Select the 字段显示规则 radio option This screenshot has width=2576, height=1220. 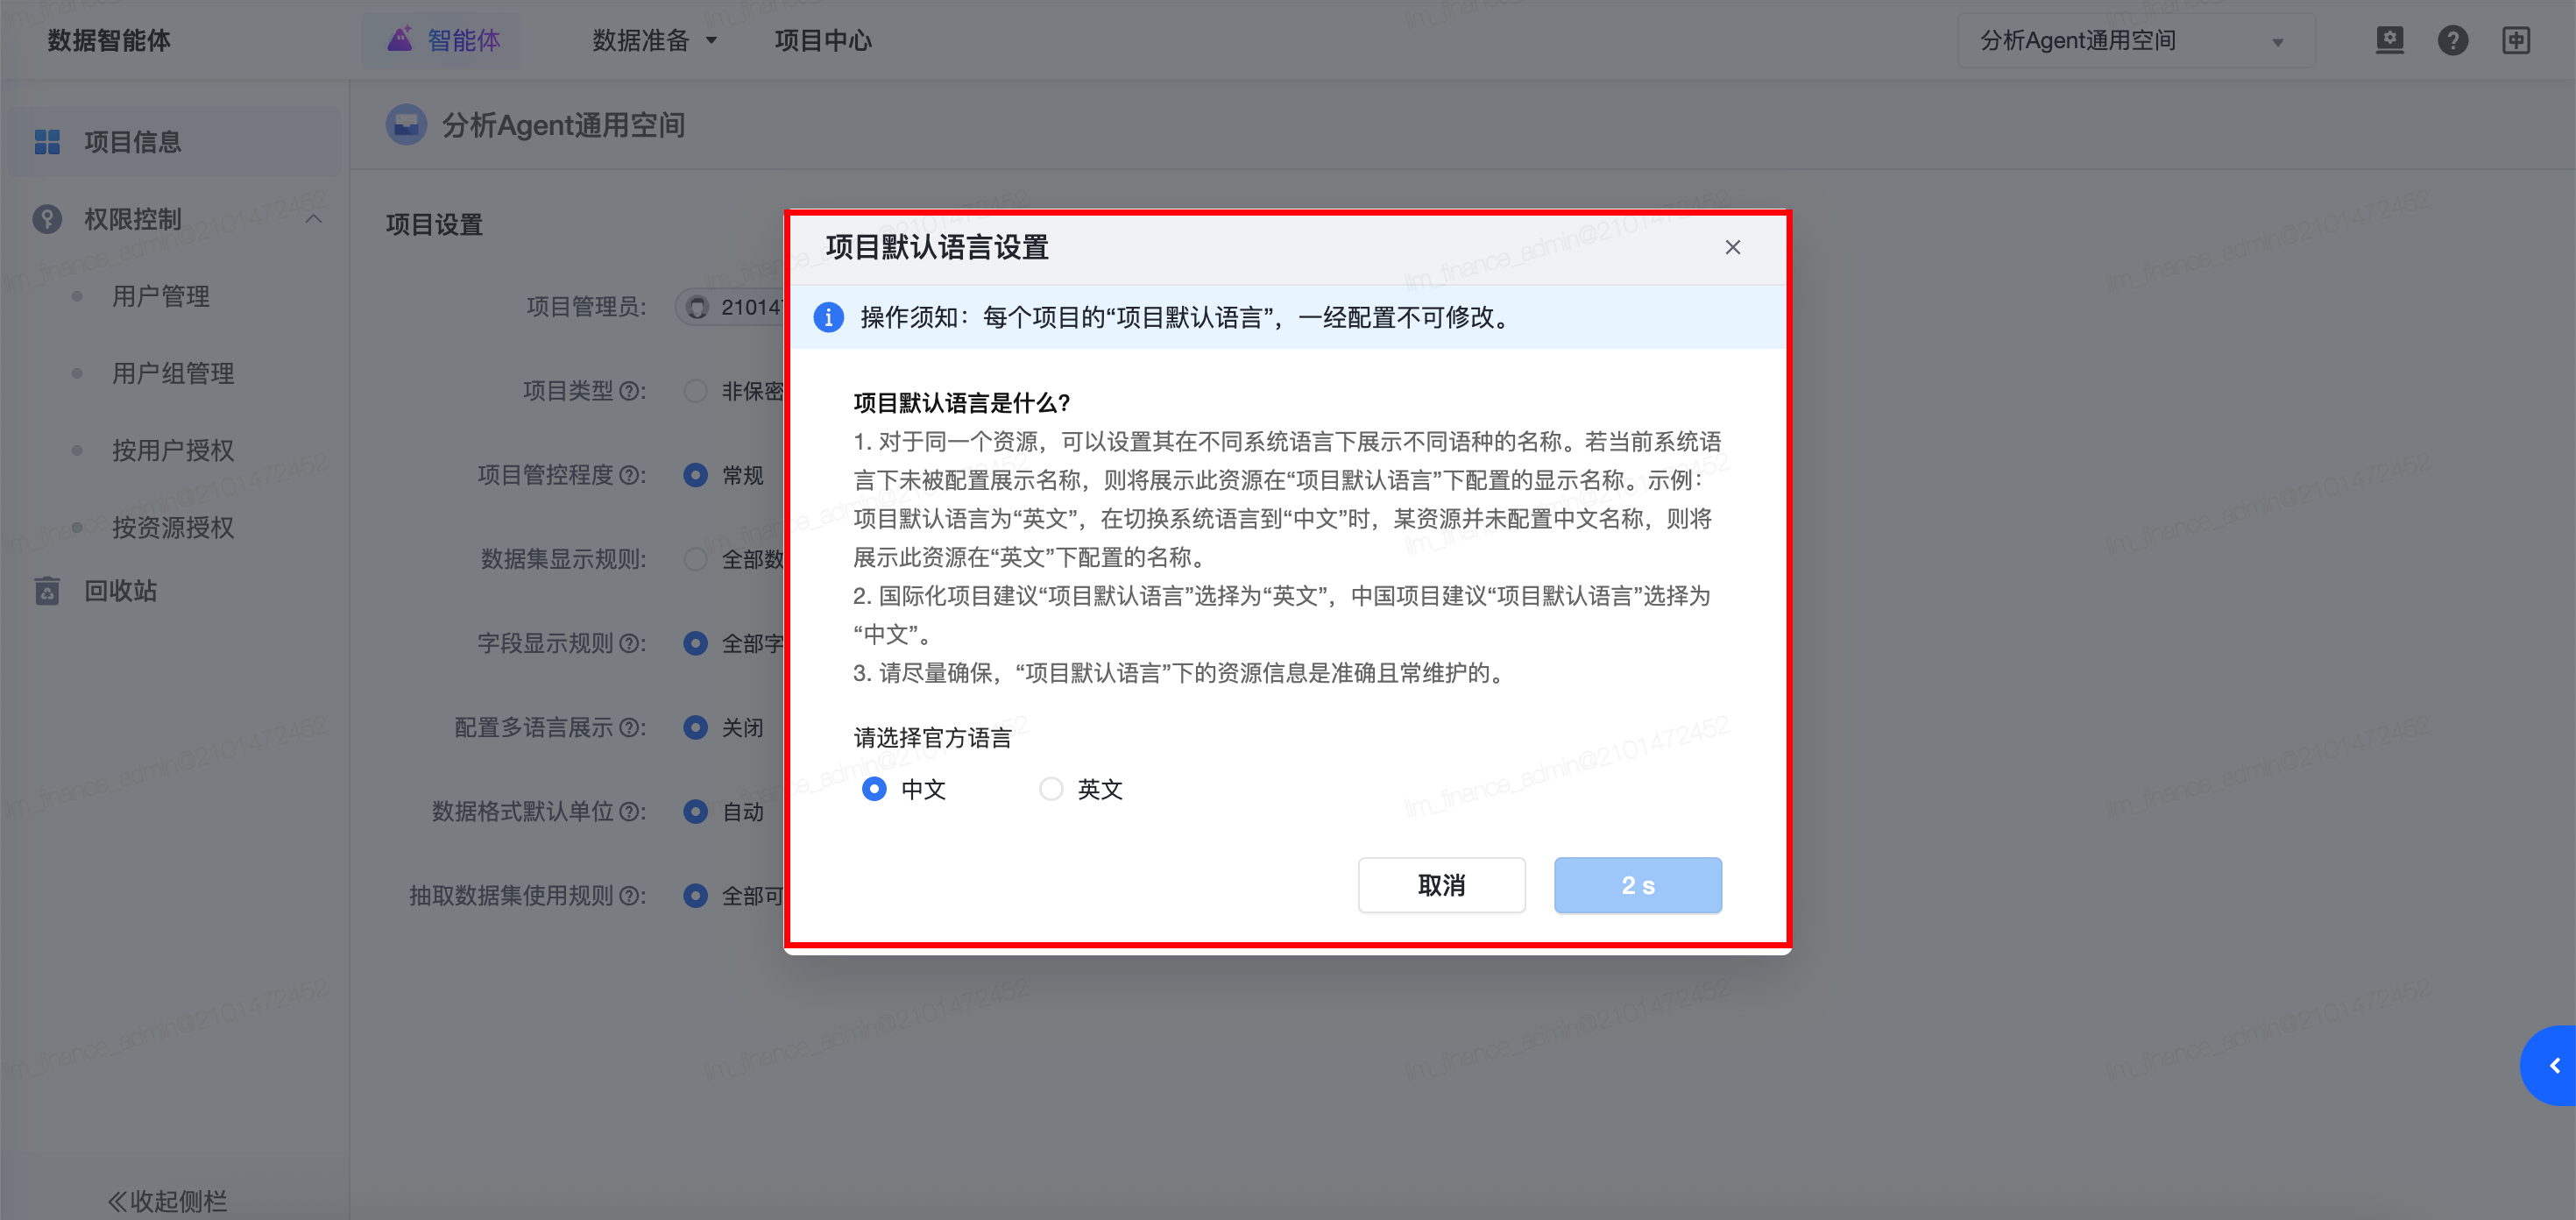coord(695,642)
